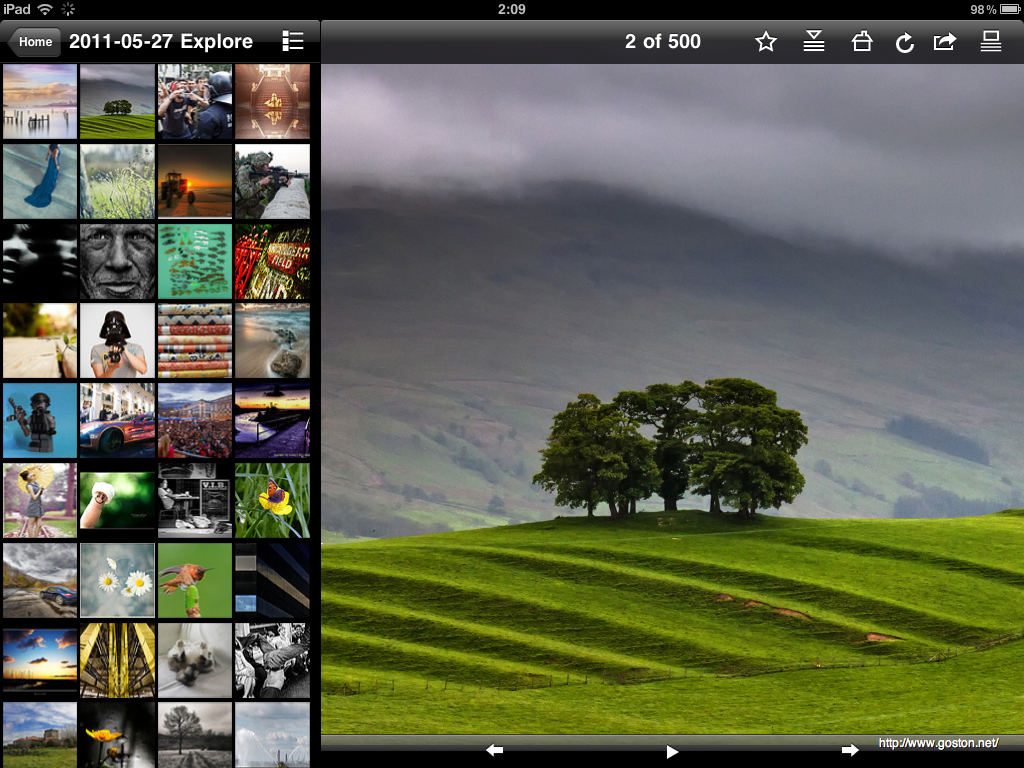Open the girl with yellow parasol thumbnail
Viewport: 1024px width, 768px height.
click(x=40, y=500)
